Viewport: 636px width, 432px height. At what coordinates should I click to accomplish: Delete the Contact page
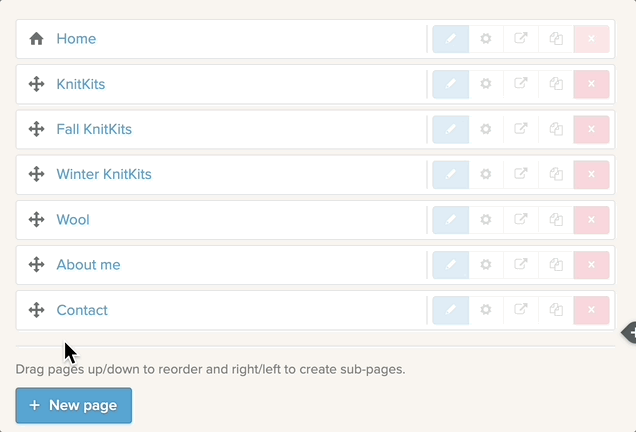point(591,310)
